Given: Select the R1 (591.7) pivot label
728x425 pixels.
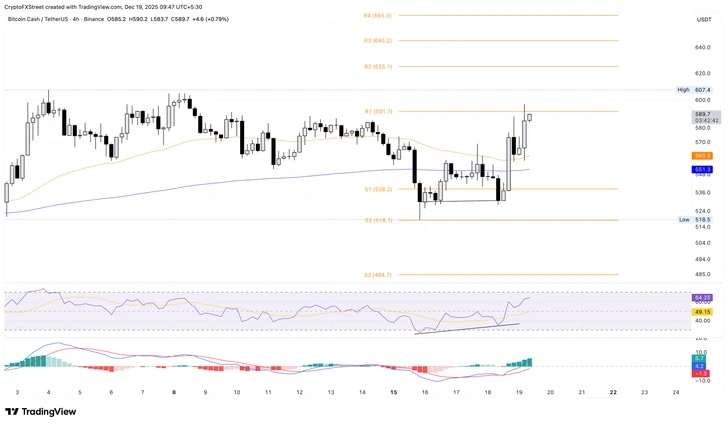Looking at the screenshot, I should 378,111.
